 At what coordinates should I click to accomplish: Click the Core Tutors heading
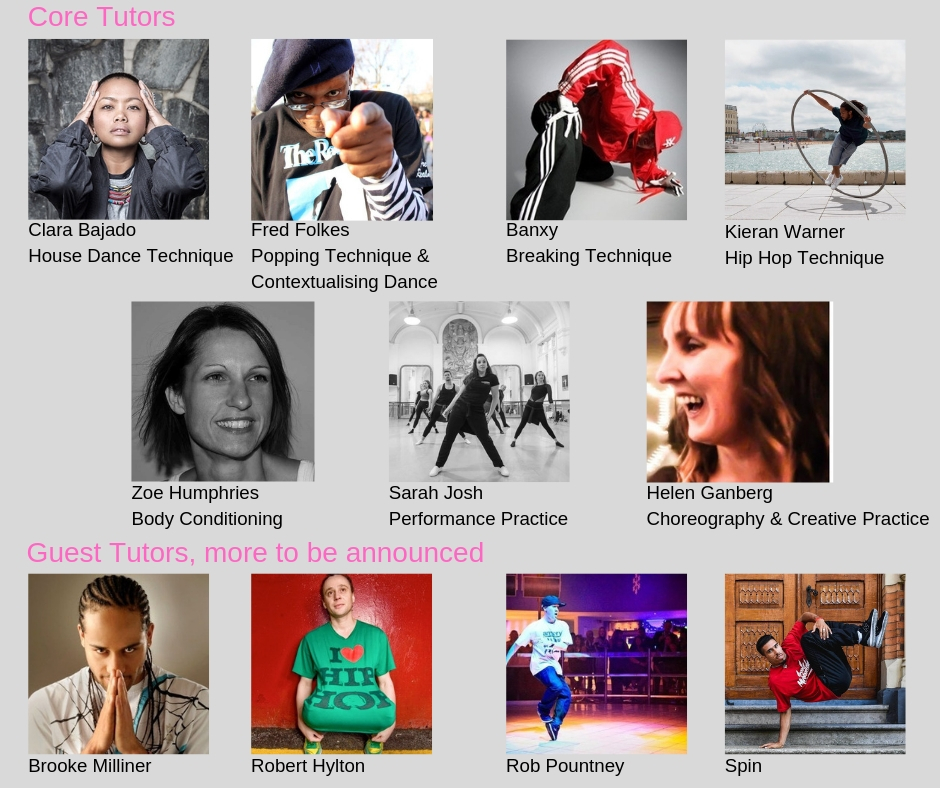coord(101,17)
